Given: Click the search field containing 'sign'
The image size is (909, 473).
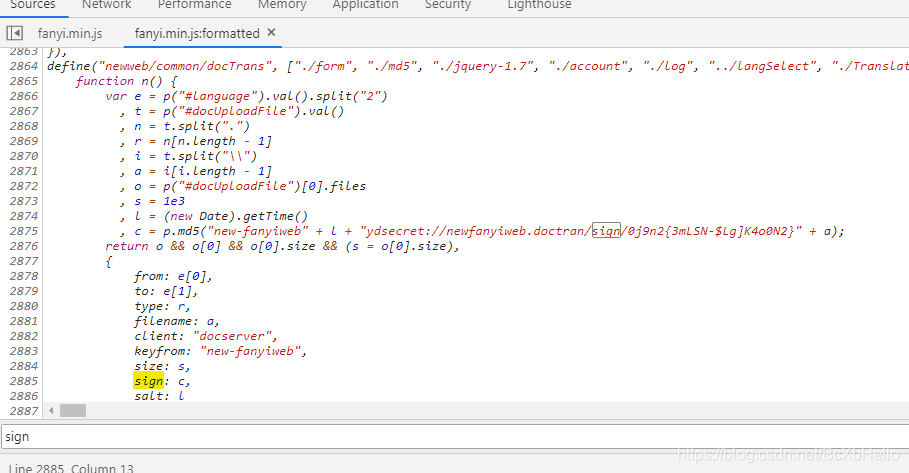Looking at the screenshot, I should tap(454, 436).
